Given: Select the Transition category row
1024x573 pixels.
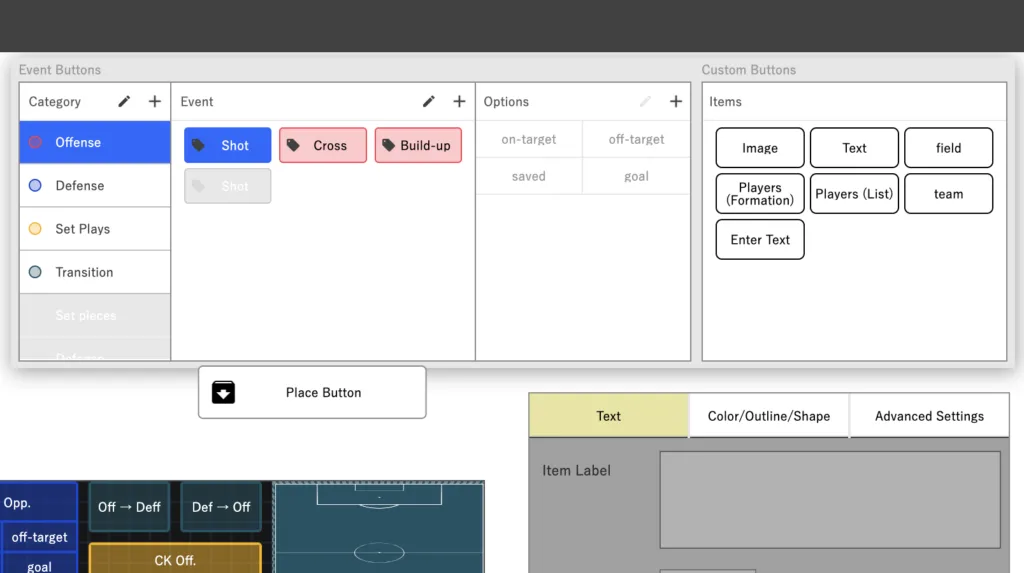Looking at the screenshot, I should [95, 272].
